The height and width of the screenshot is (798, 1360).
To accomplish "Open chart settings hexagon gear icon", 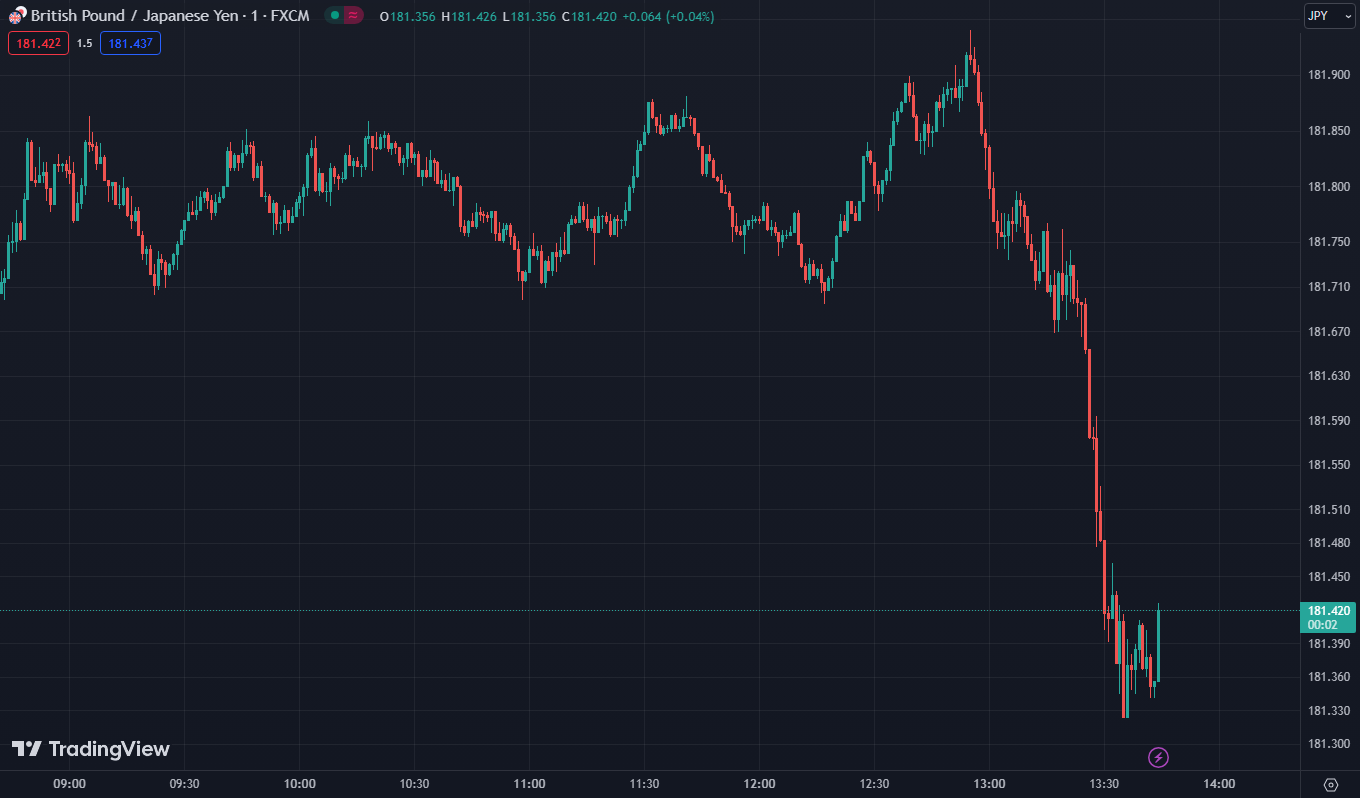I will (x=1330, y=784).
